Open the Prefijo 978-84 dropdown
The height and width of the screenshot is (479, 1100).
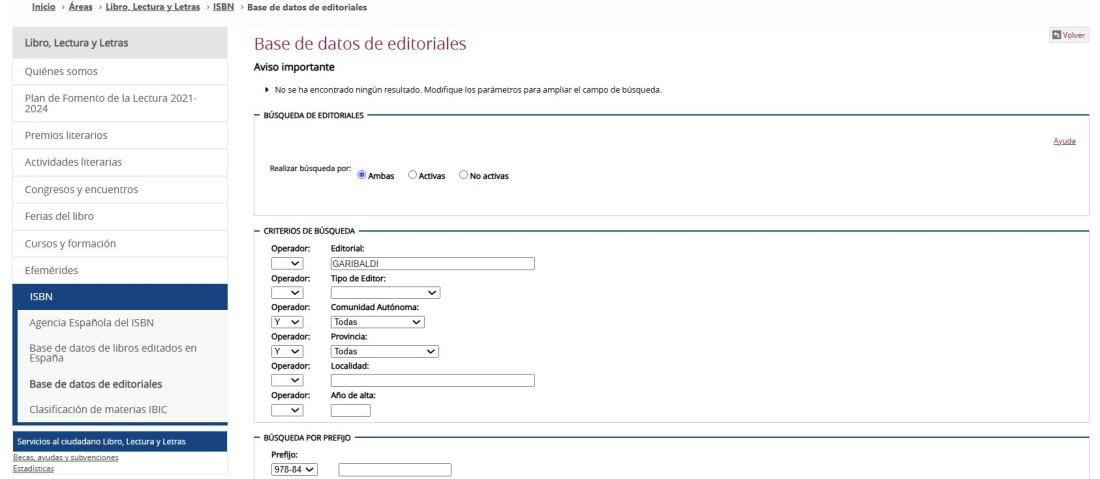pyautogui.click(x=294, y=470)
